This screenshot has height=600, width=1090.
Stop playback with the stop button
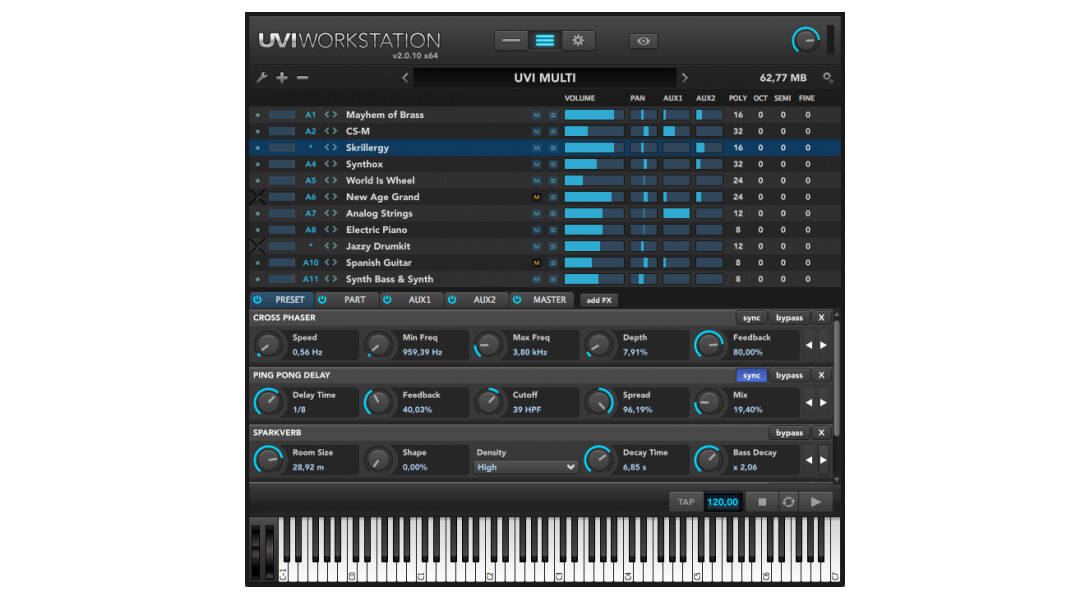pyautogui.click(x=762, y=501)
